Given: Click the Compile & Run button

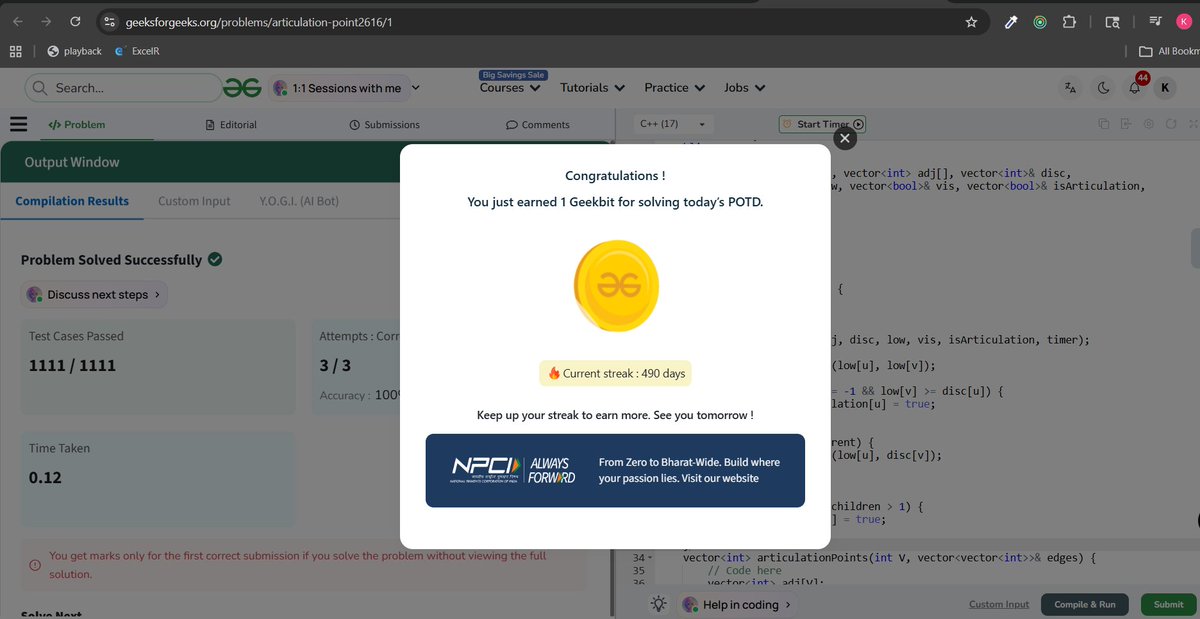Looking at the screenshot, I should (1085, 604).
